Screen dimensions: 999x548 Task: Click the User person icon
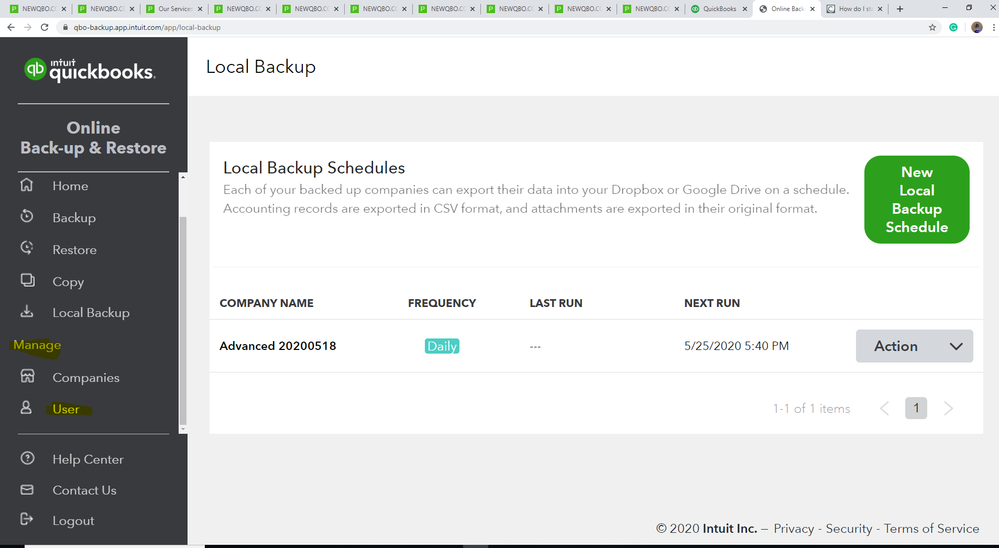pyautogui.click(x=26, y=407)
